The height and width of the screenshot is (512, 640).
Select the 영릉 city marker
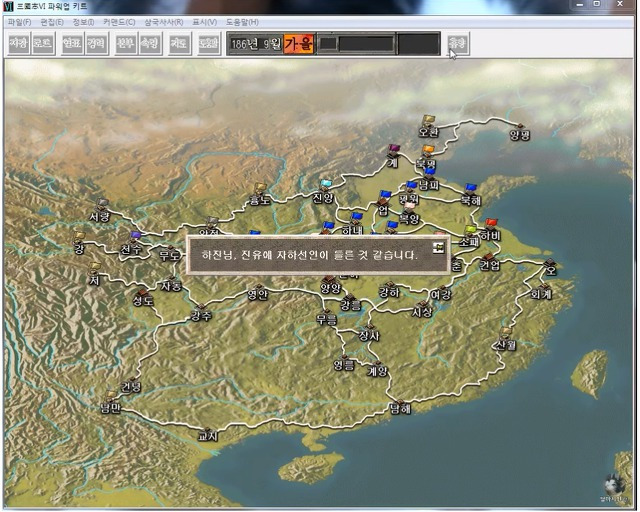[344, 363]
